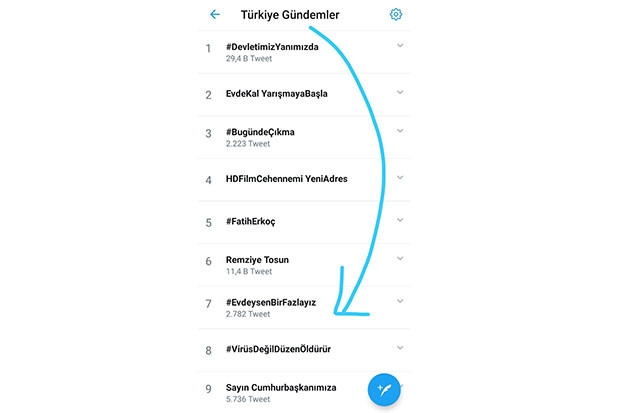620x413 pixels.
Task: View tweets for #EvdeysenBirFazlayız
Action: click(x=273, y=302)
